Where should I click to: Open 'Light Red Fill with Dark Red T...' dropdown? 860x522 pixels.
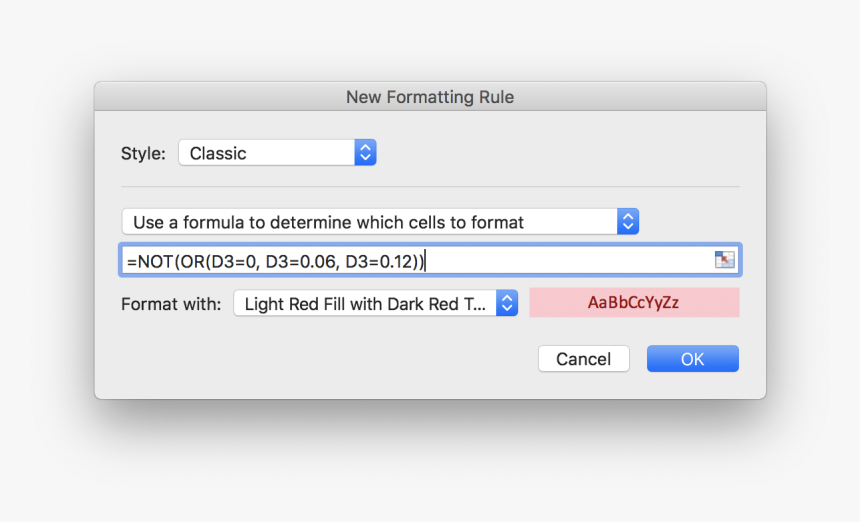[376, 303]
